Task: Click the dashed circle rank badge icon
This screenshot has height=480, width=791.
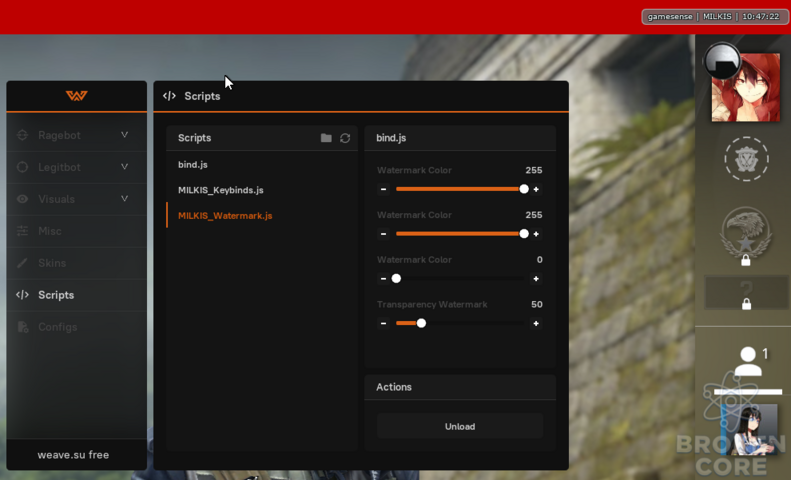Action: (747, 159)
